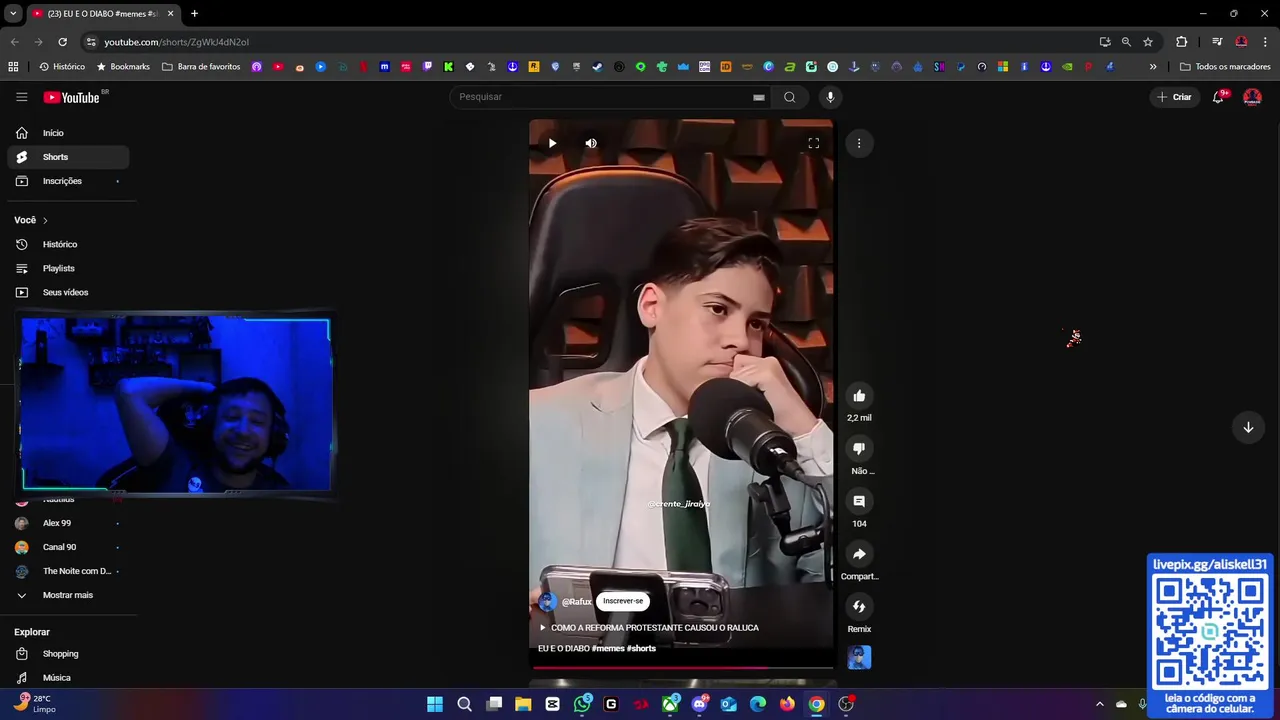
Task: Go to the next Short with down arrow
Action: point(1248,427)
